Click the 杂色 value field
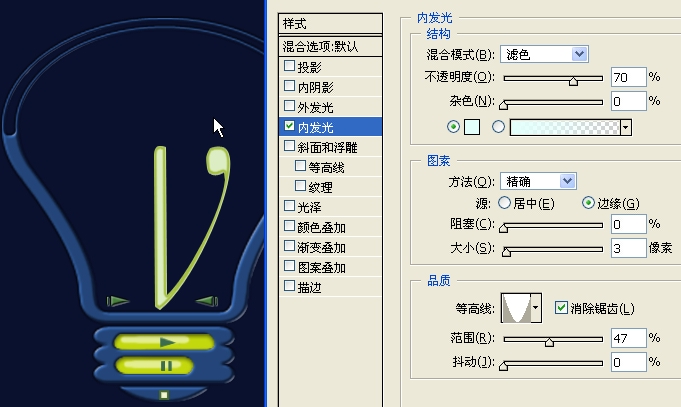Viewport: 681px width, 407px height. coord(628,101)
